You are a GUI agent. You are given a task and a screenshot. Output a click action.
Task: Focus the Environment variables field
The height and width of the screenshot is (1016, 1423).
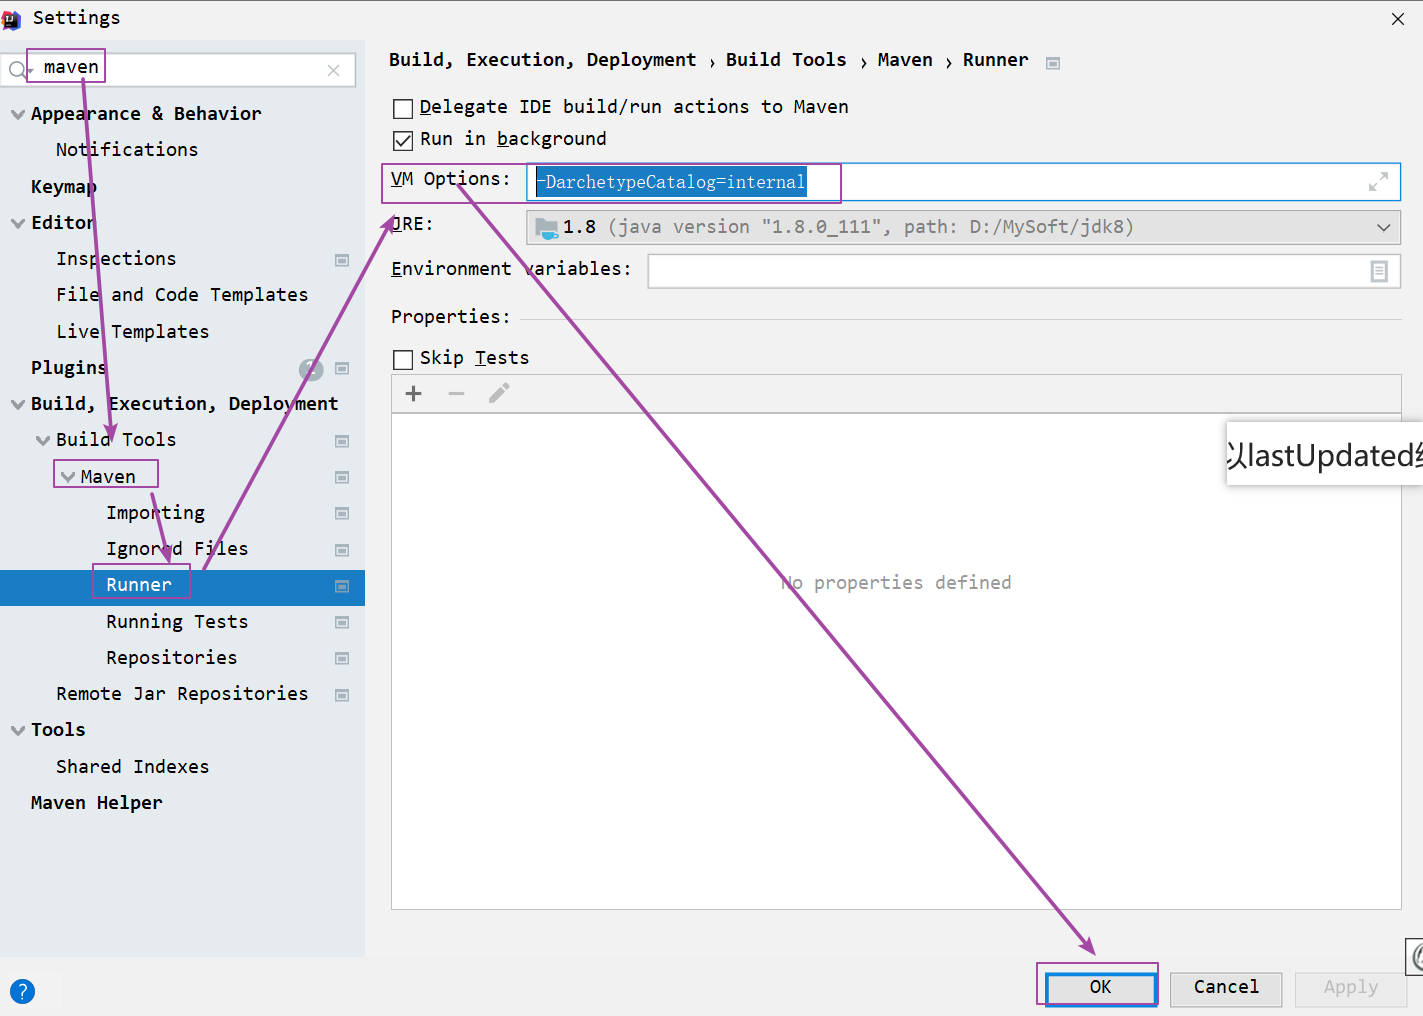click(x=1024, y=271)
